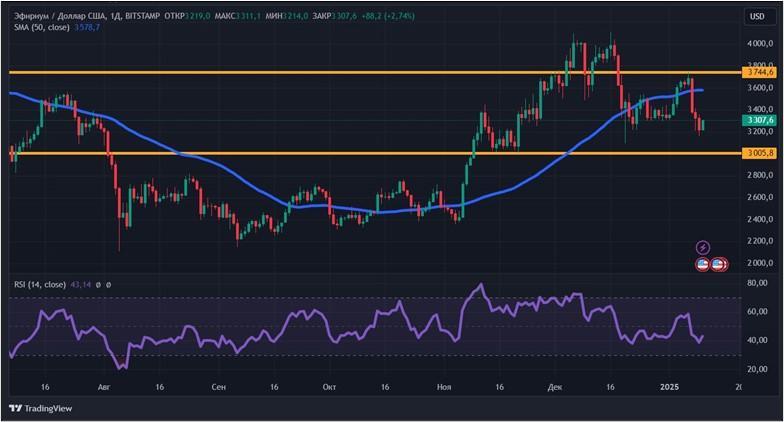This screenshot has width=784, height=422.
Task: Select the upper orange horizontal resistance line
Action: [300, 73]
